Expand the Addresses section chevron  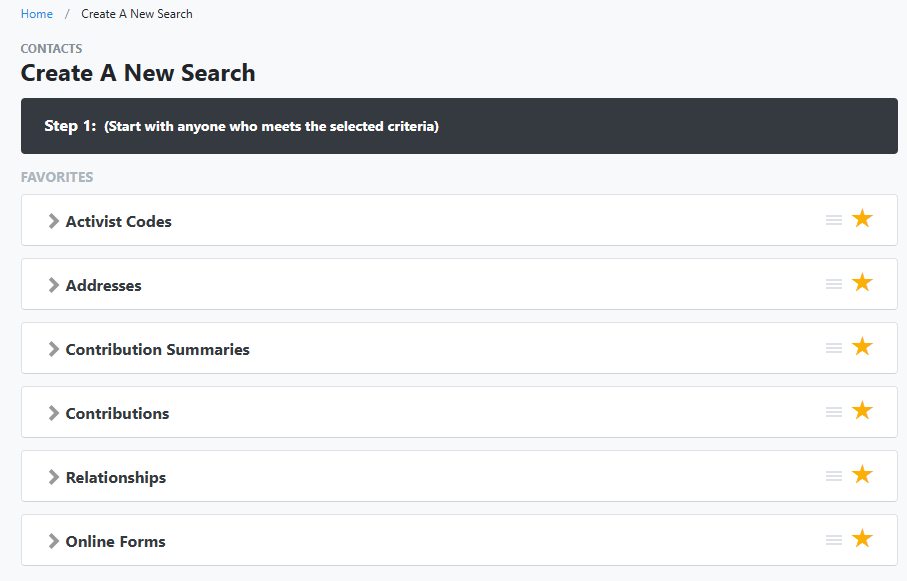pos(54,286)
